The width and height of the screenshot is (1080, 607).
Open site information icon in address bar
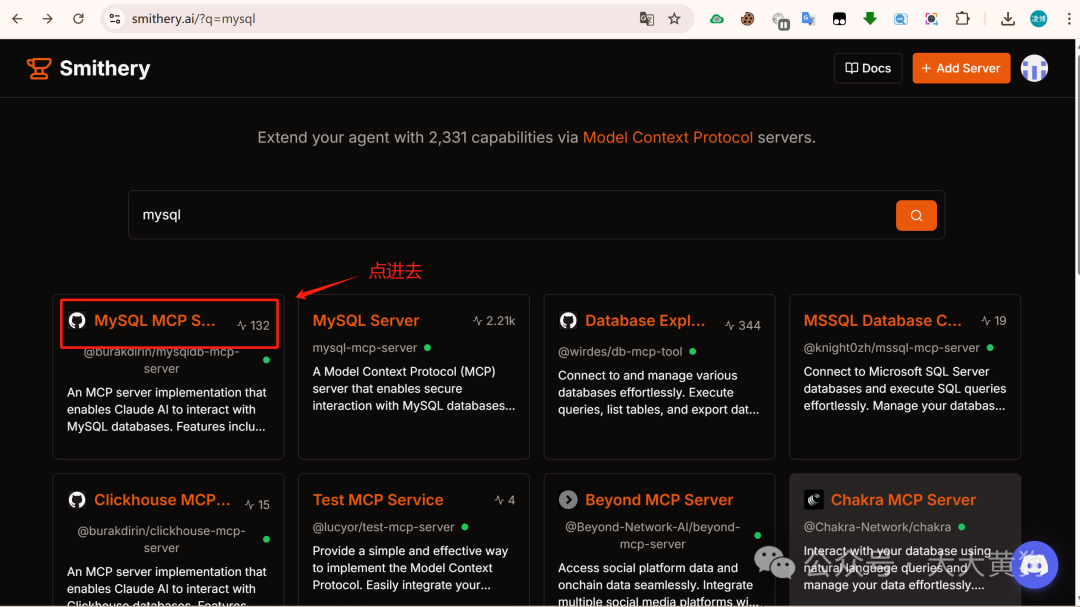(115, 19)
